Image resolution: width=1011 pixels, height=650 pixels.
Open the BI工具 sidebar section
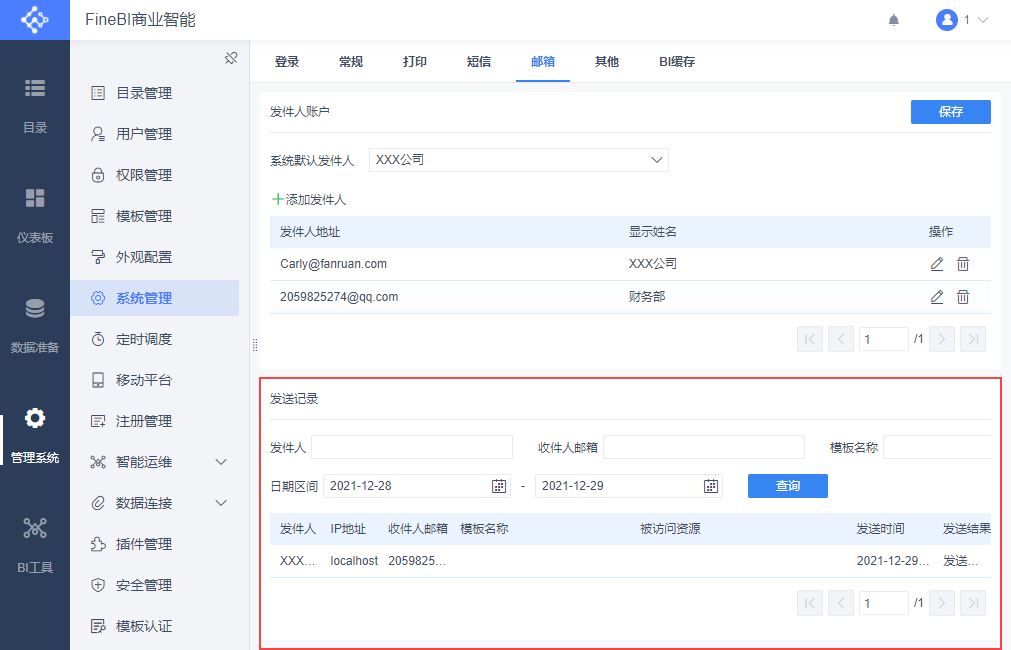pyautogui.click(x=35, y=546)
